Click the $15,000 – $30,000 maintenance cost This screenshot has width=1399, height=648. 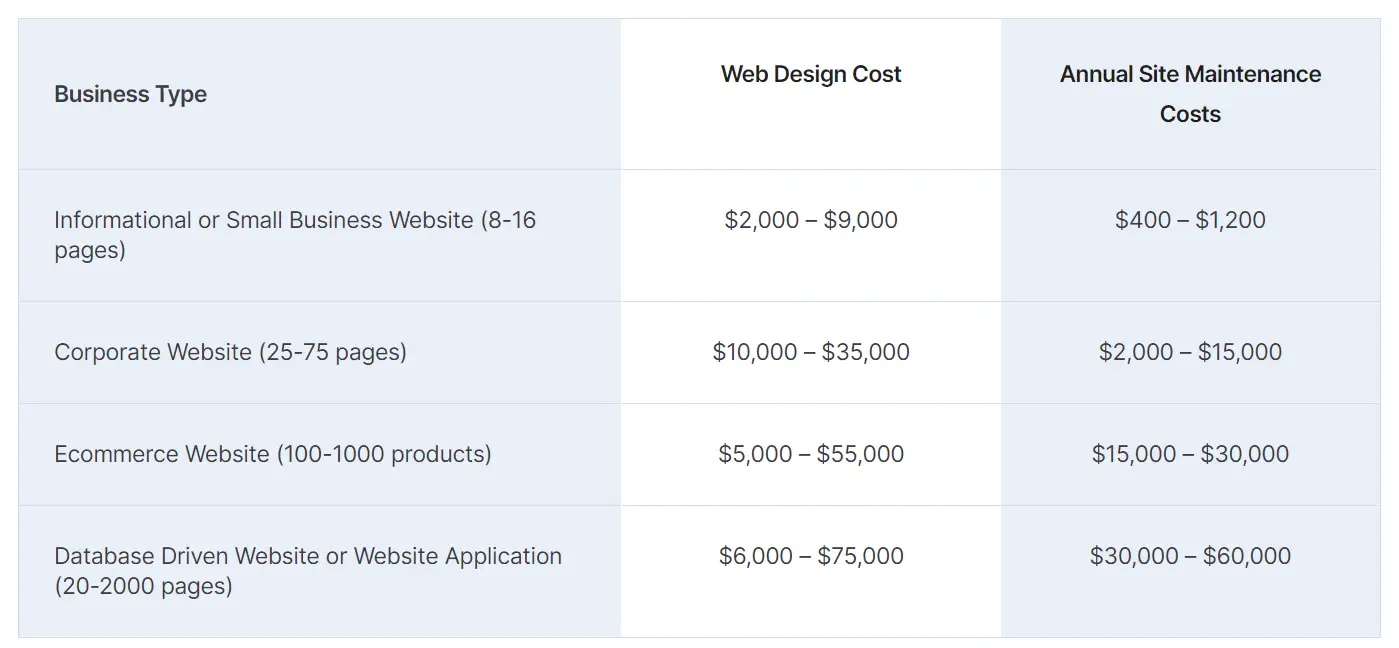[x=1190, y=454]
